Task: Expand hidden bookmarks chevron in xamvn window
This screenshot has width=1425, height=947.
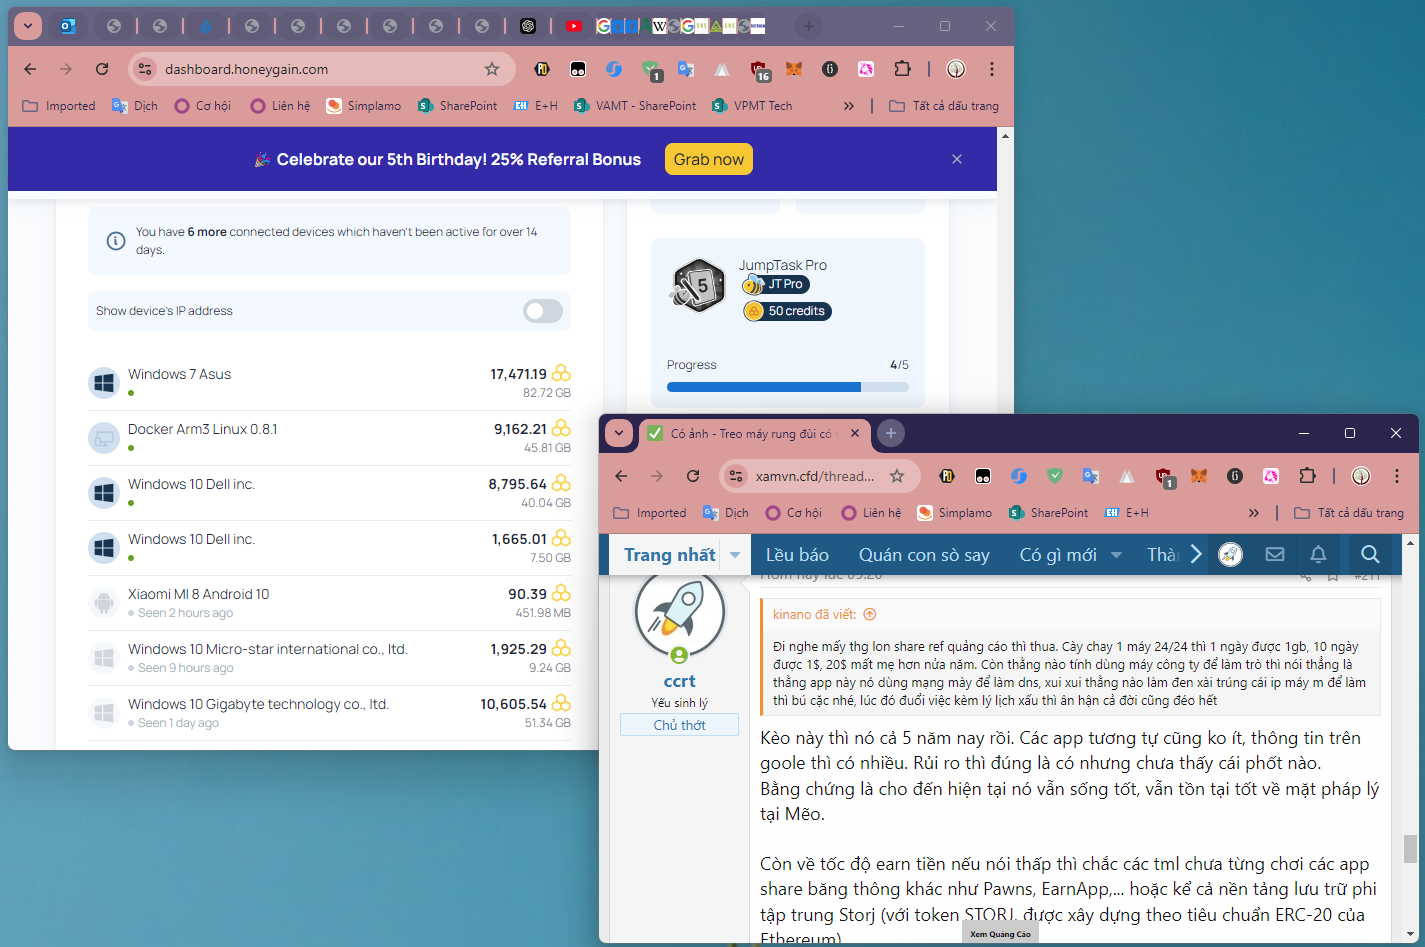Action: [x=1254, y=513]
